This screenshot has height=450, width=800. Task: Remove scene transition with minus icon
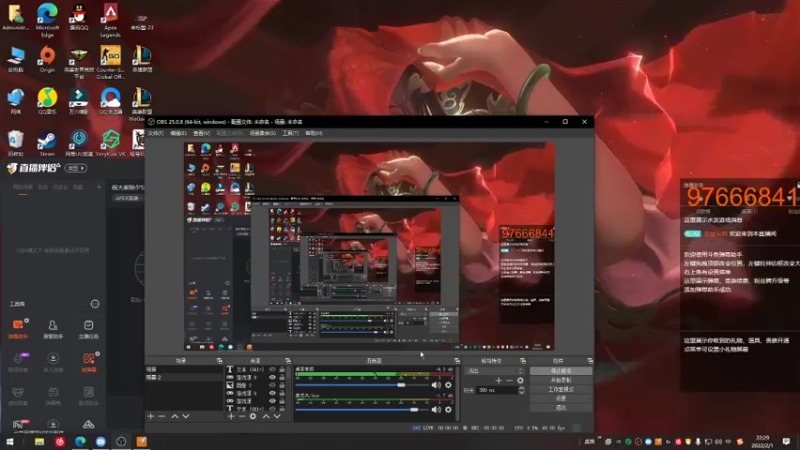tap(509, 380)
